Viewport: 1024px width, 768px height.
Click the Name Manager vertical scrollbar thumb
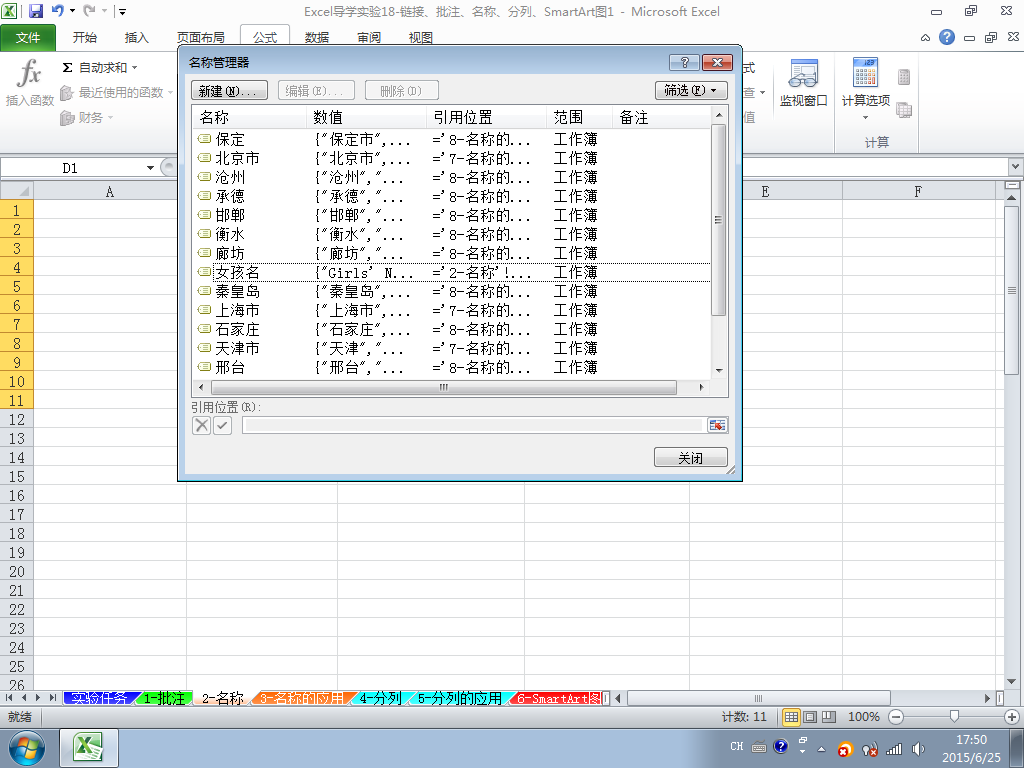[718, 220]
